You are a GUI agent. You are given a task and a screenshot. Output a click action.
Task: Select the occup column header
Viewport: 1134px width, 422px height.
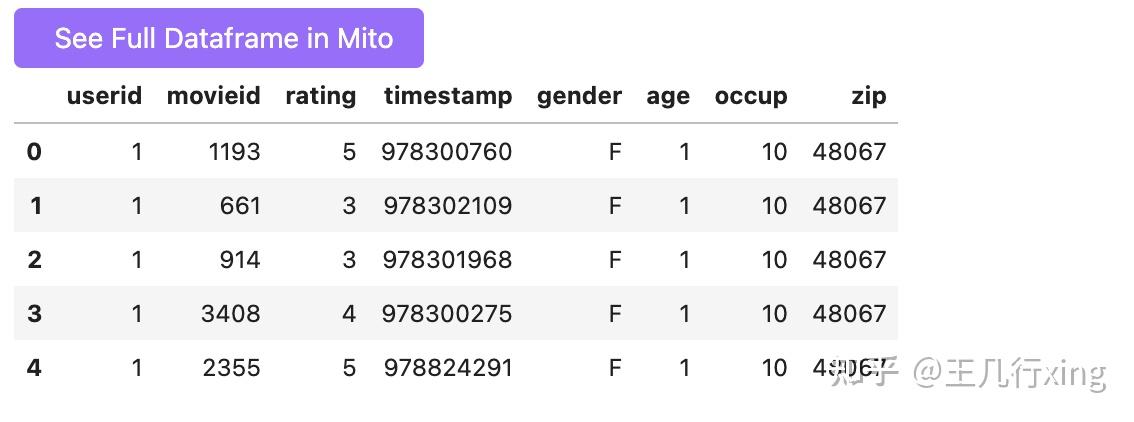click(x=751, y=96)
